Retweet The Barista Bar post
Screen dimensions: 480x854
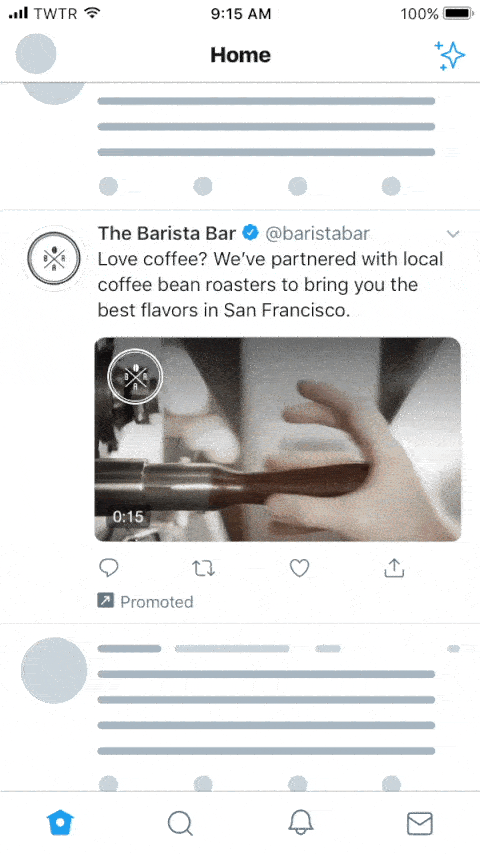(x=203, y=568)
